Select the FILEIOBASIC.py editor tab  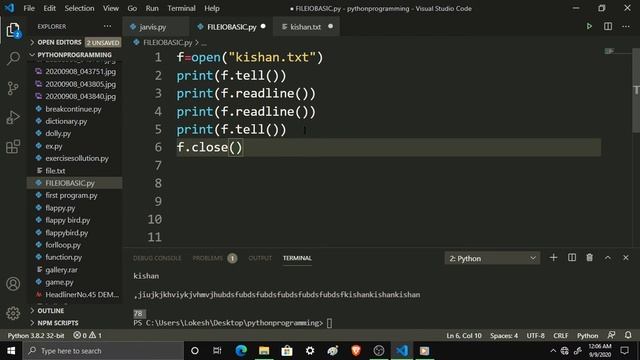tap(231, 27)
